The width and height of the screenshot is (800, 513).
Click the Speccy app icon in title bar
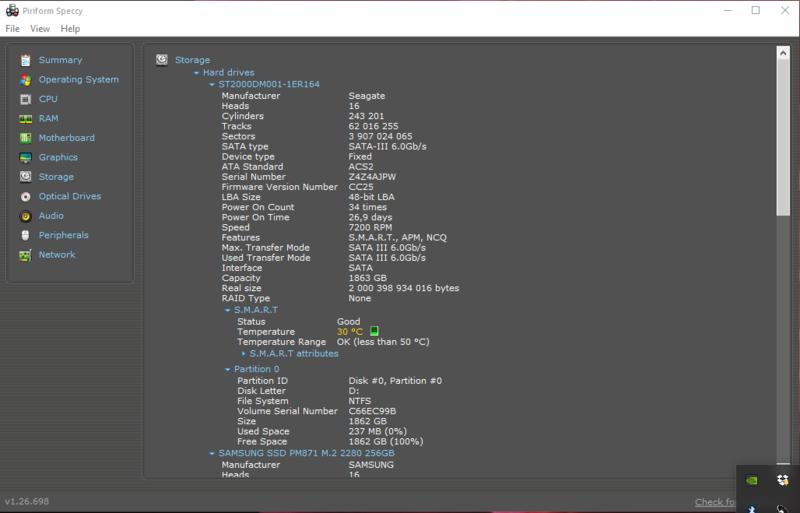point(12,10)
